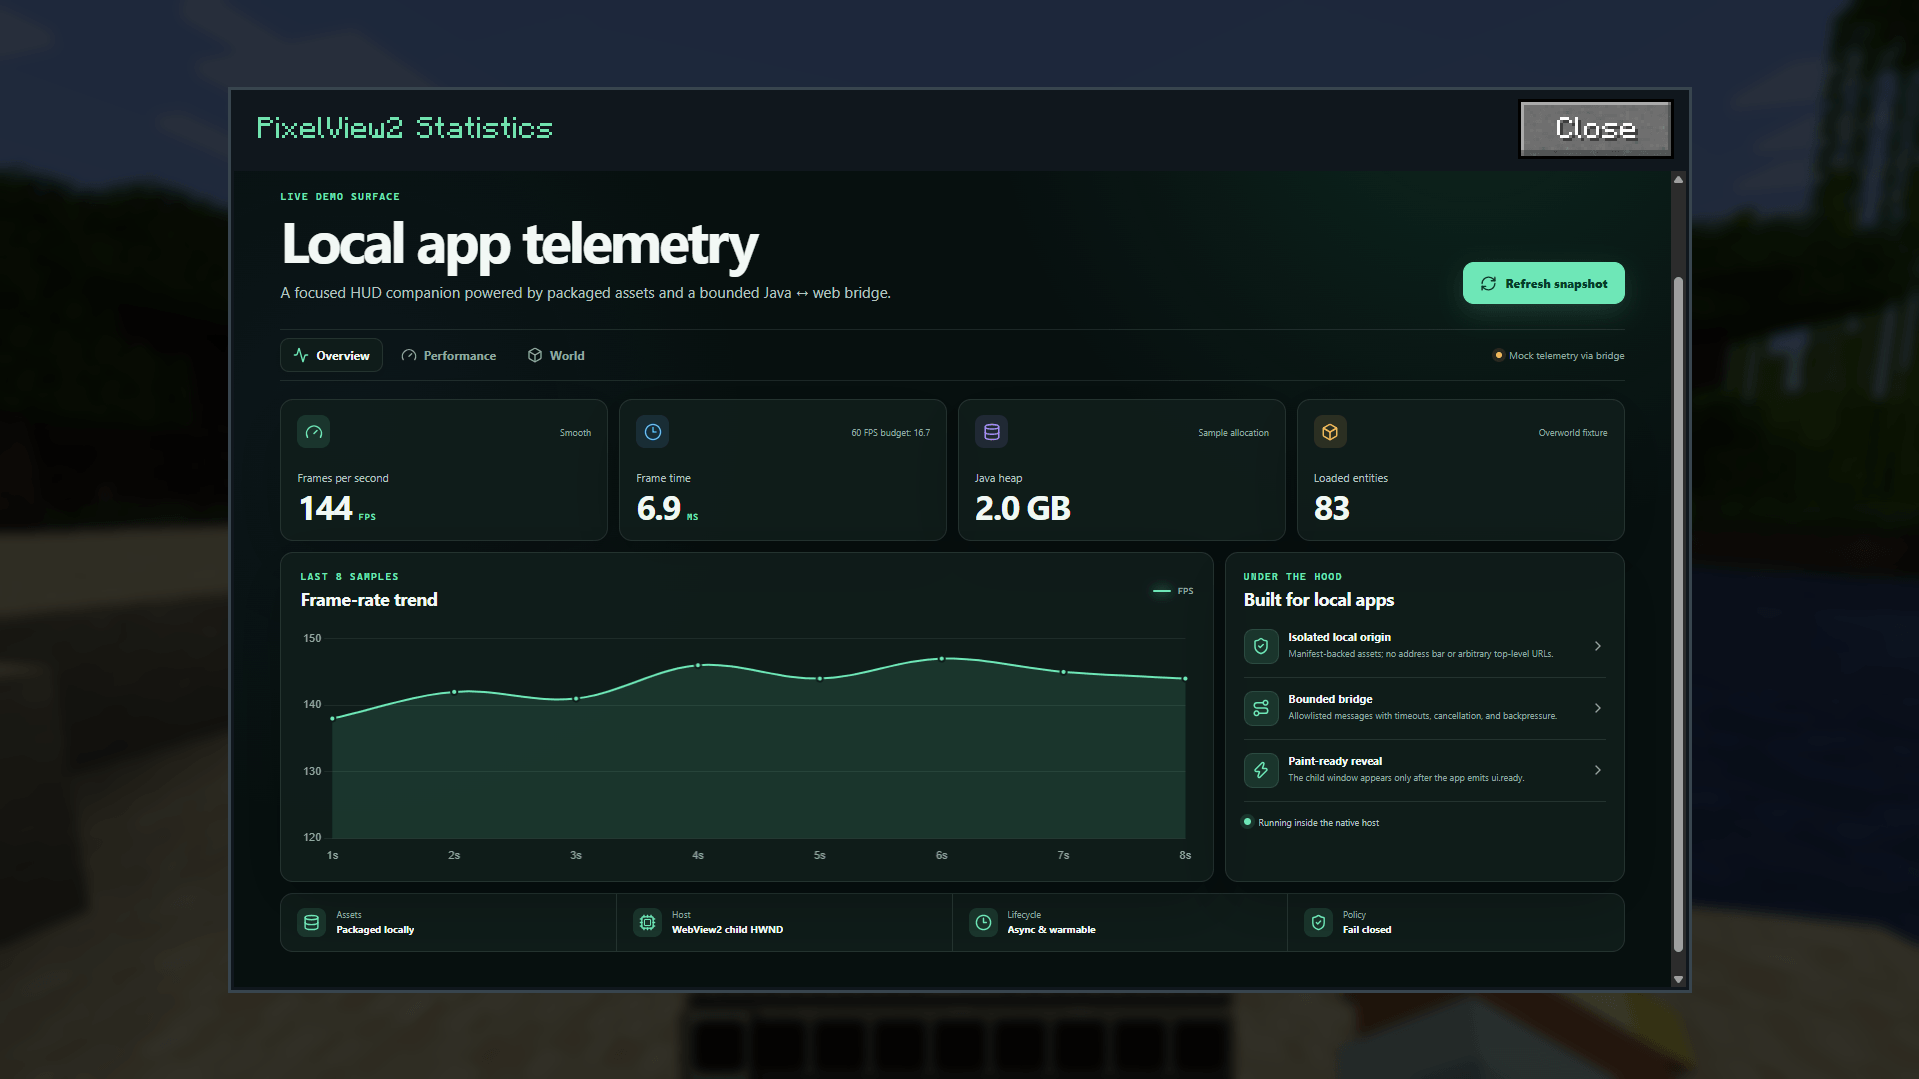Toggle the FPS series in chart legend
Viewport: 1919px width, 1079px height.
(1173, 591)
